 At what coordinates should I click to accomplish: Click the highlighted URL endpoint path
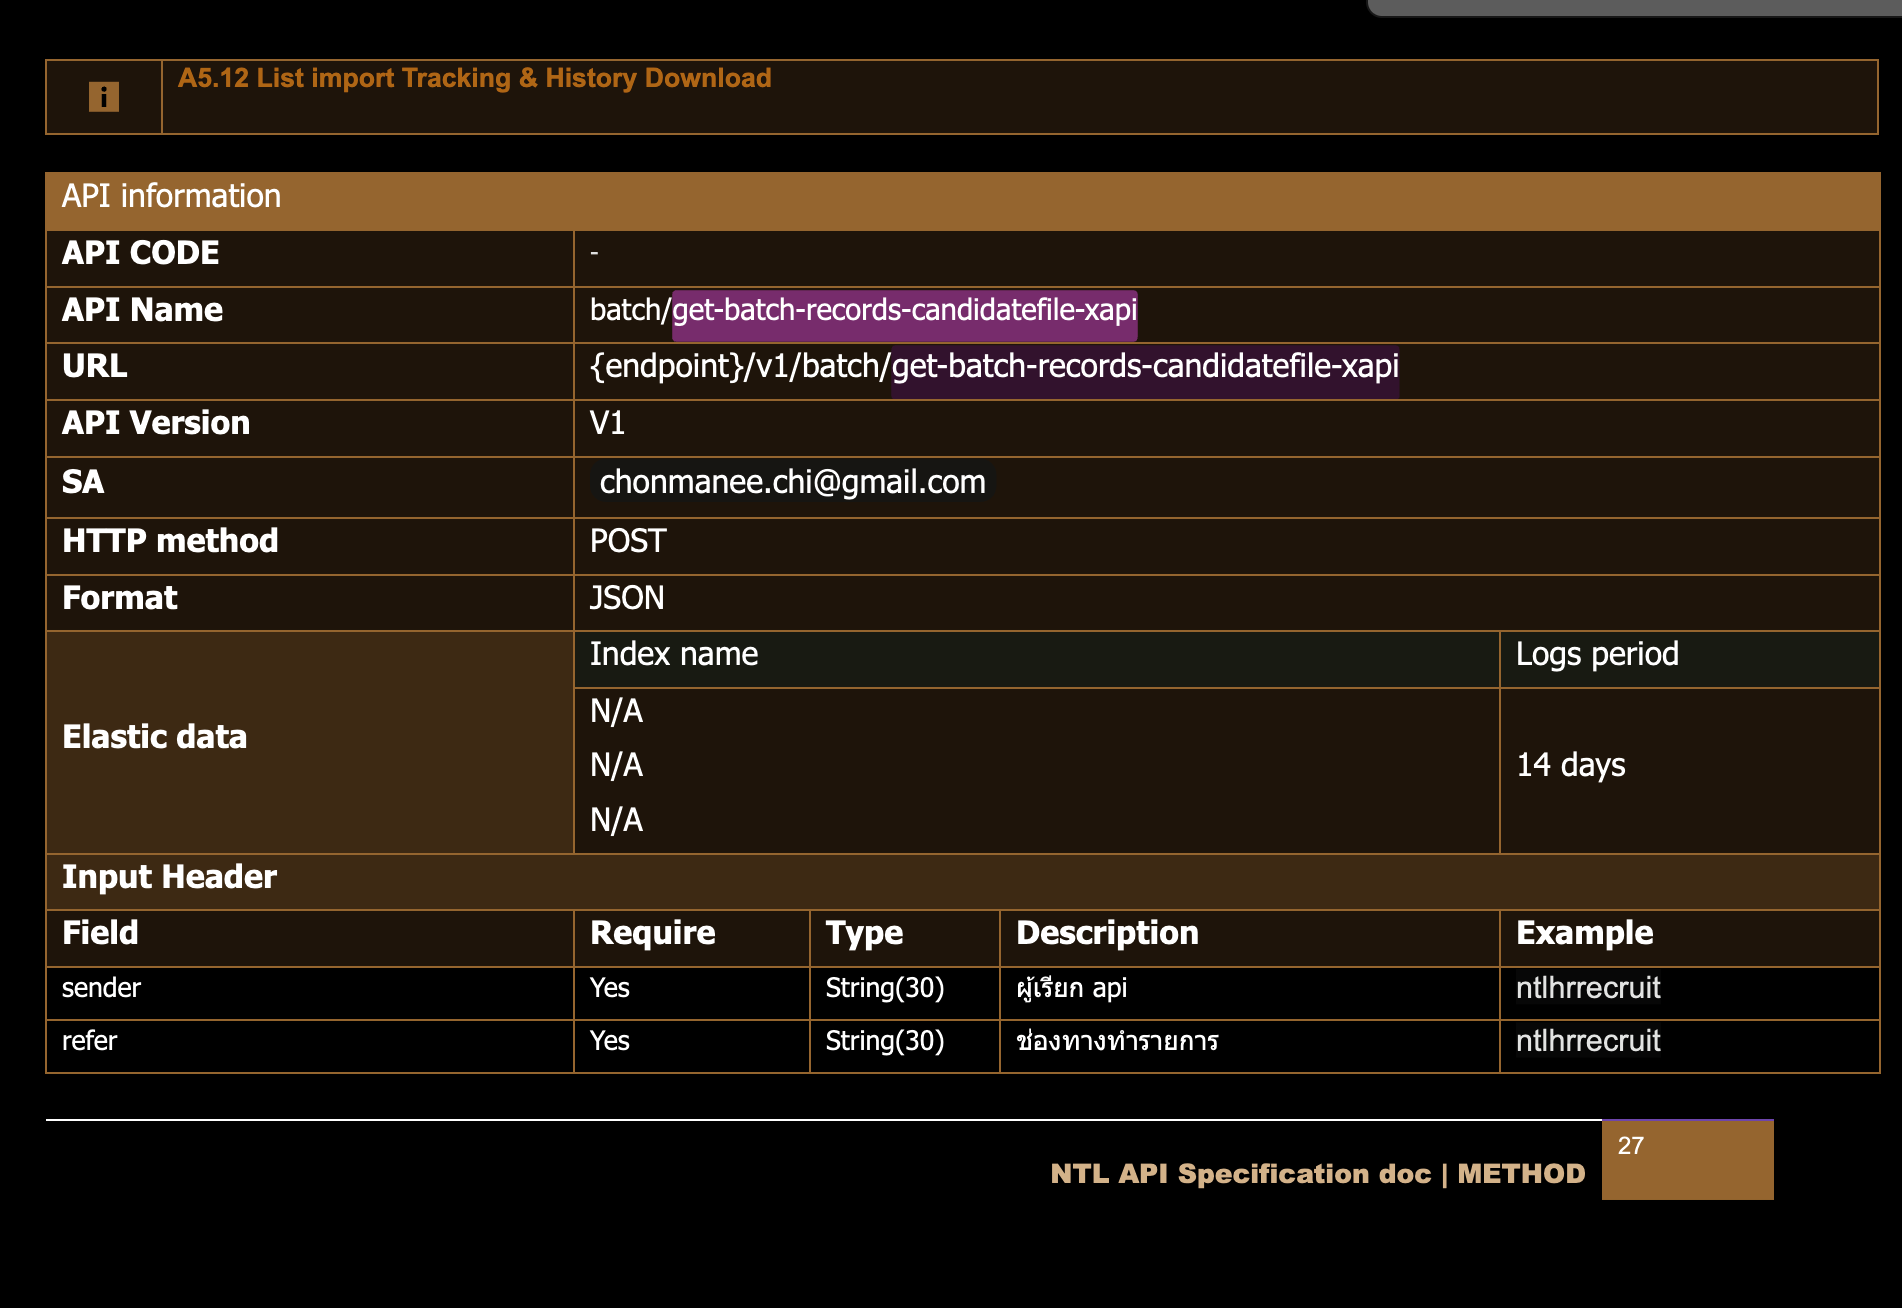click(1144, 367)
